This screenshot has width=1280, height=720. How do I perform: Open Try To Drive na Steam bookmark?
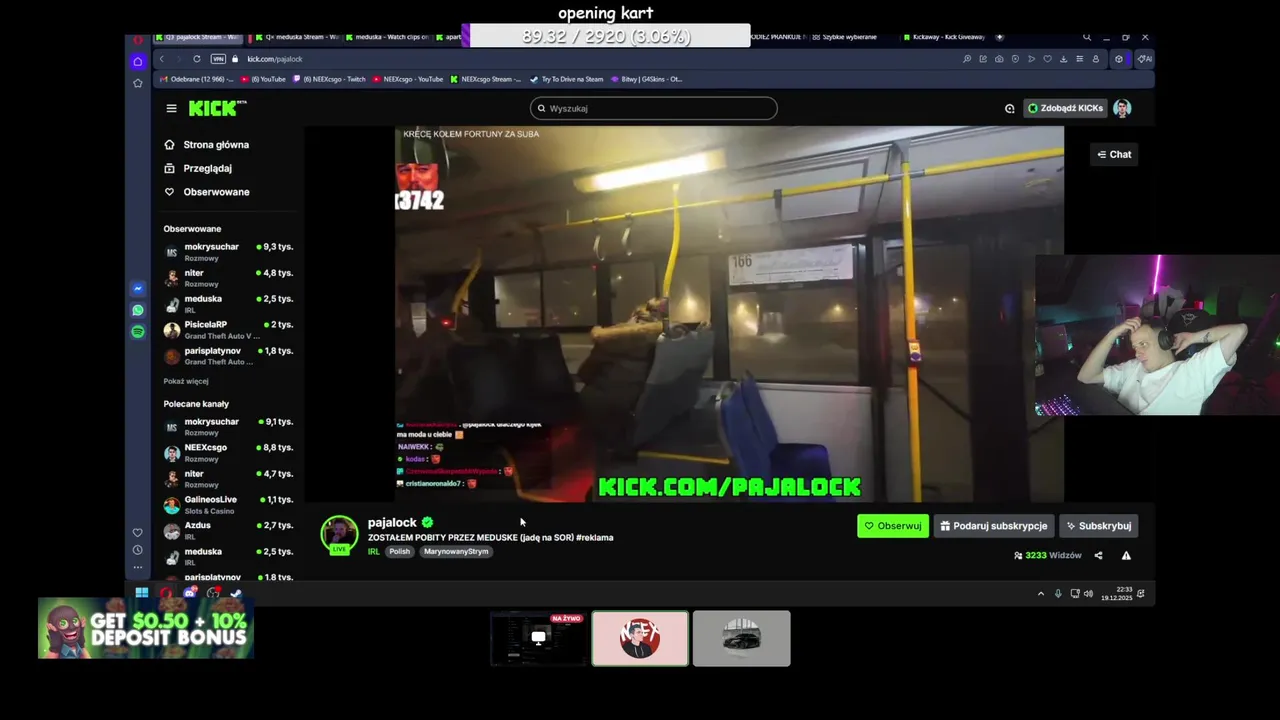pyautogui.click(x=566, y=79)
